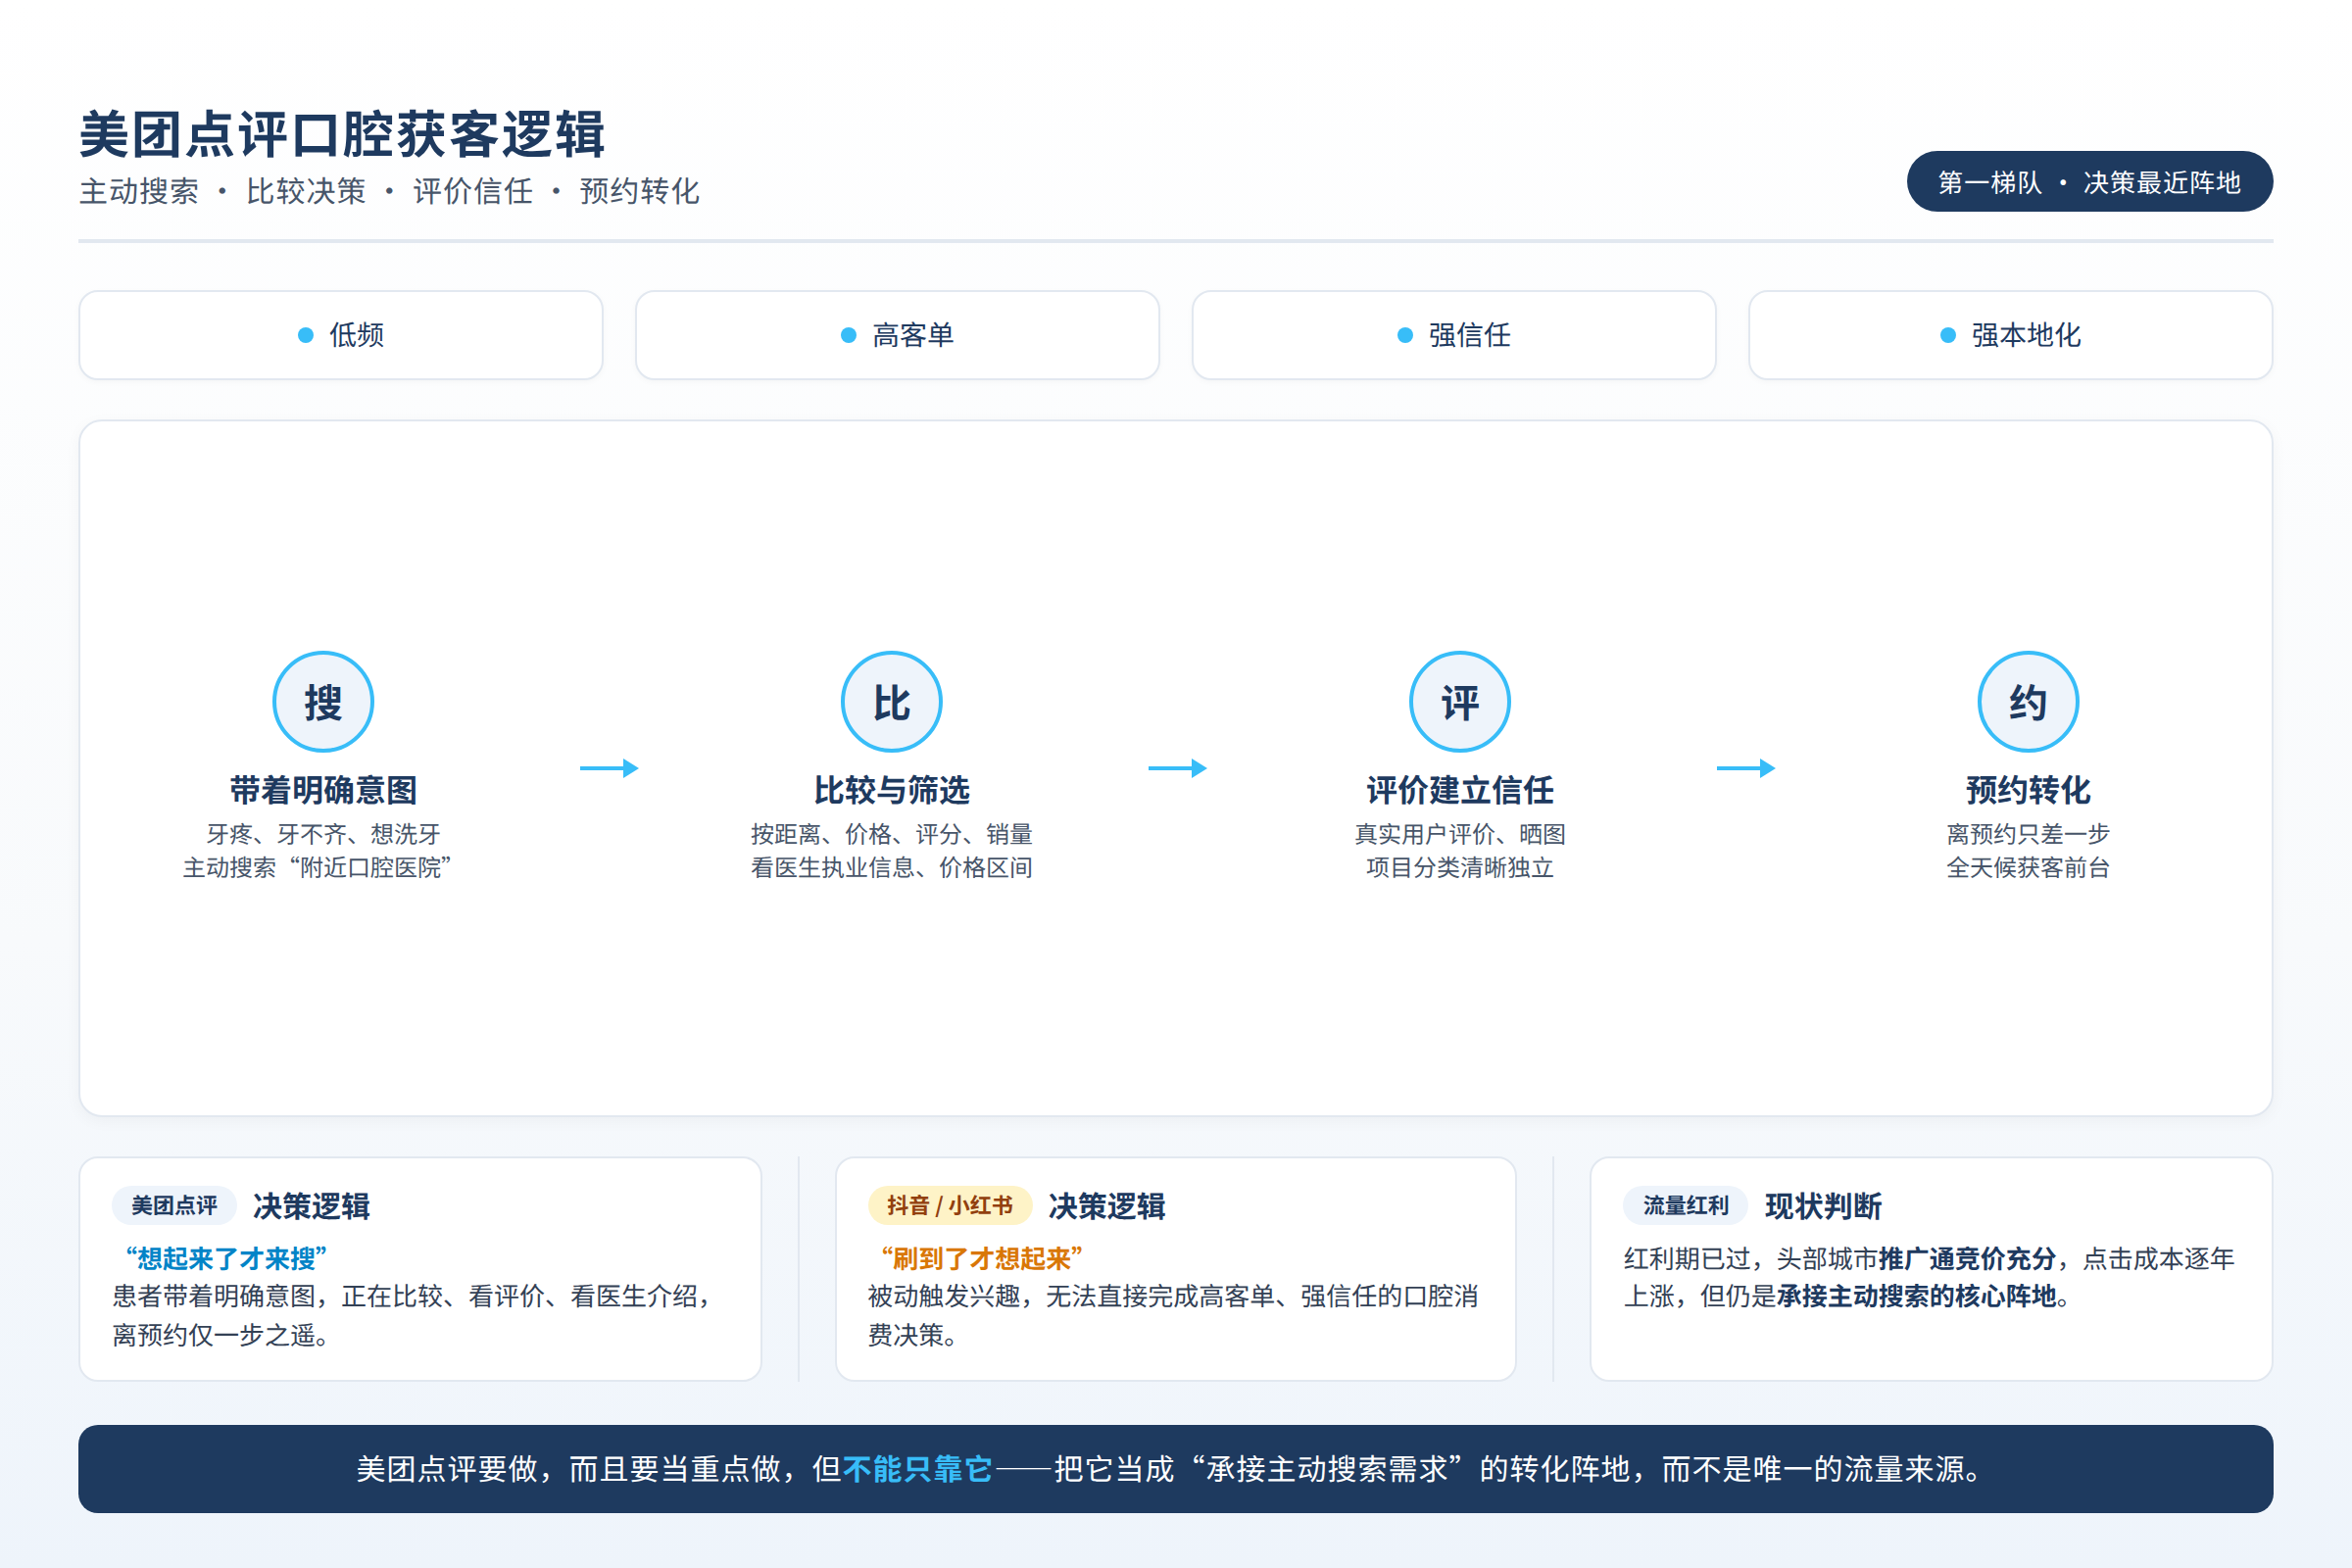Viewport: 2352px width, 1568px height.
Task: Click text 看医生执业信息、价格区间
Action: (891, 867)
